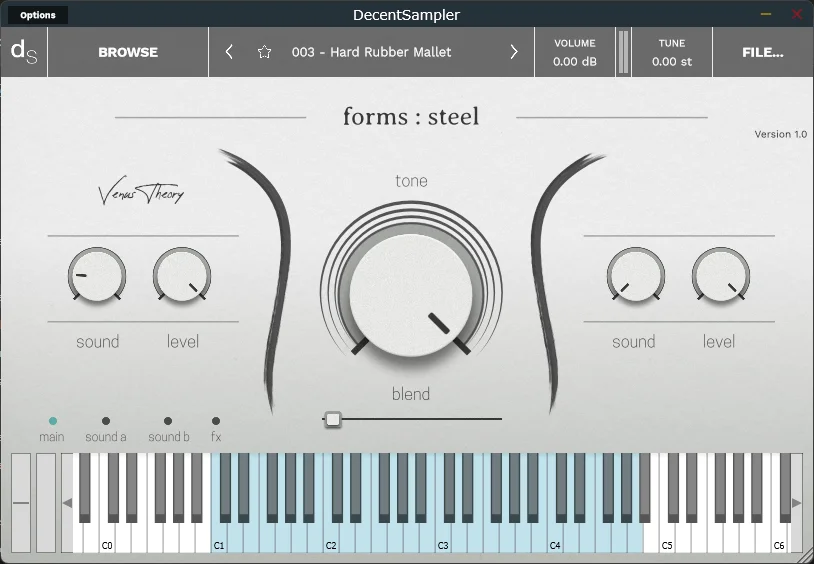Viewport: 814px width, 564px height.
Task: Click the left panel sound knob
Action: coord(97,275)
